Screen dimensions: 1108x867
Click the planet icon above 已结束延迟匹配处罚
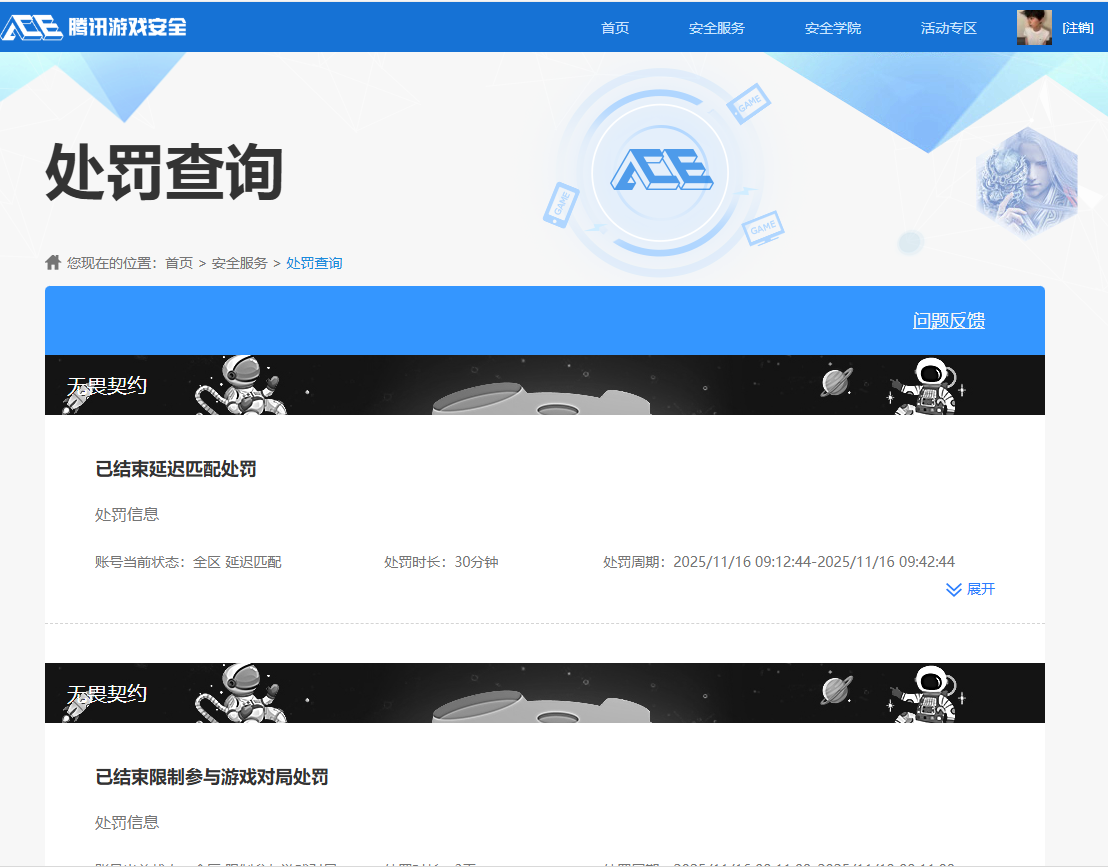(x=837, y=381)
